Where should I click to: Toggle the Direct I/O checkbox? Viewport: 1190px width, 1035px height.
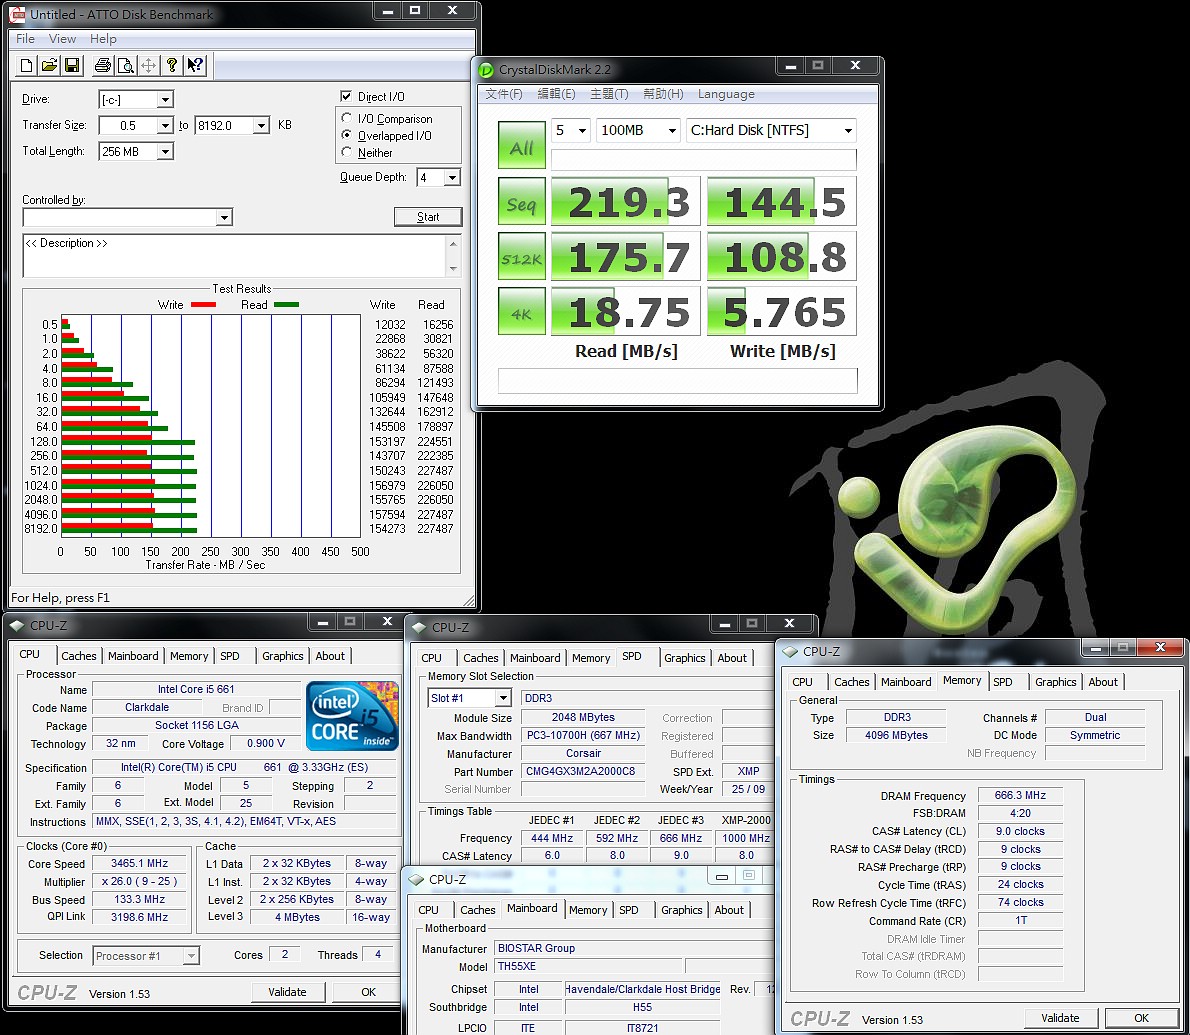click(x=346, y=96)
